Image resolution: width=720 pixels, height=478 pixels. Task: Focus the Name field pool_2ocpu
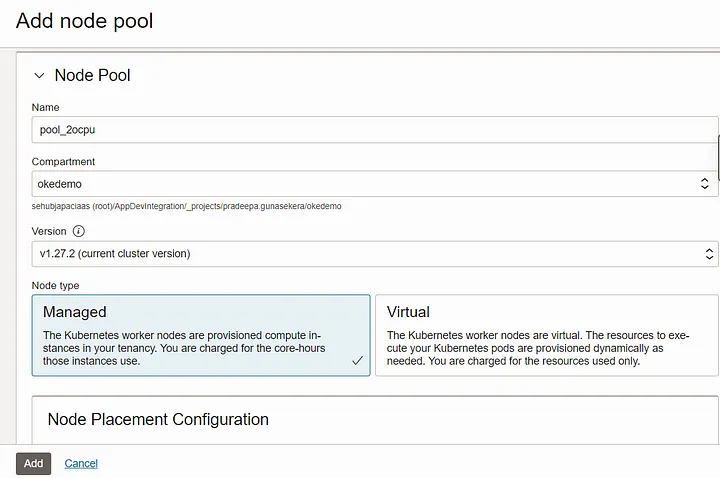[375, 129]
